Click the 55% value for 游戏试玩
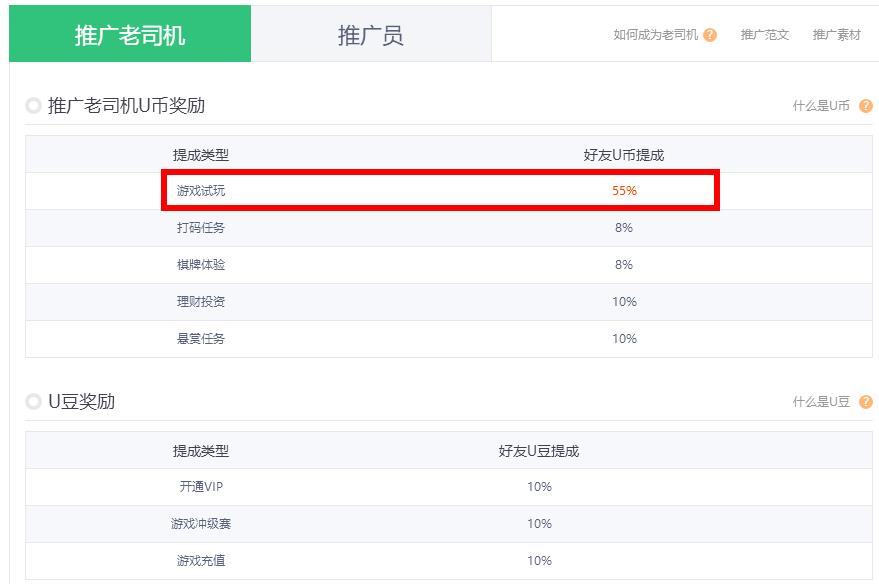879x584 pixels. pos(624,191)
